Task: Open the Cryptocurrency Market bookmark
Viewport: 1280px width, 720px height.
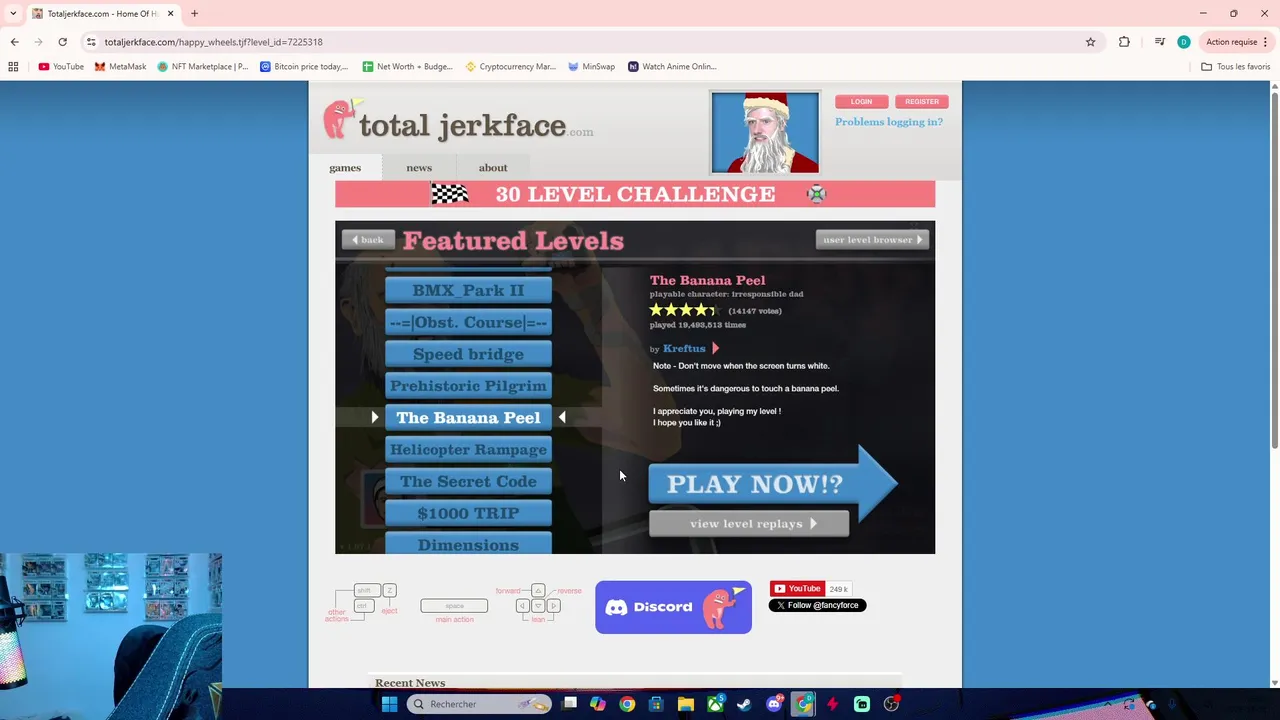Action: click(x=511, y=67)
